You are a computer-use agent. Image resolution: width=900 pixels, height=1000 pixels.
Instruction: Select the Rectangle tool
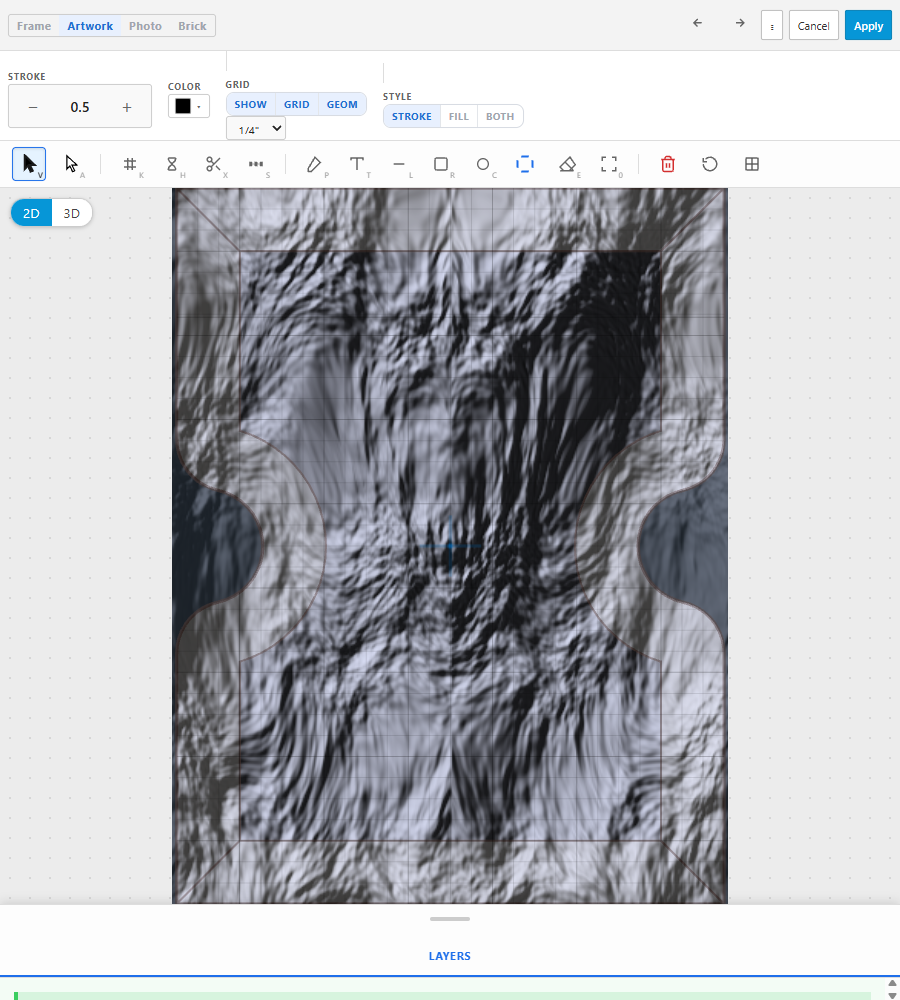click(441, 164)
